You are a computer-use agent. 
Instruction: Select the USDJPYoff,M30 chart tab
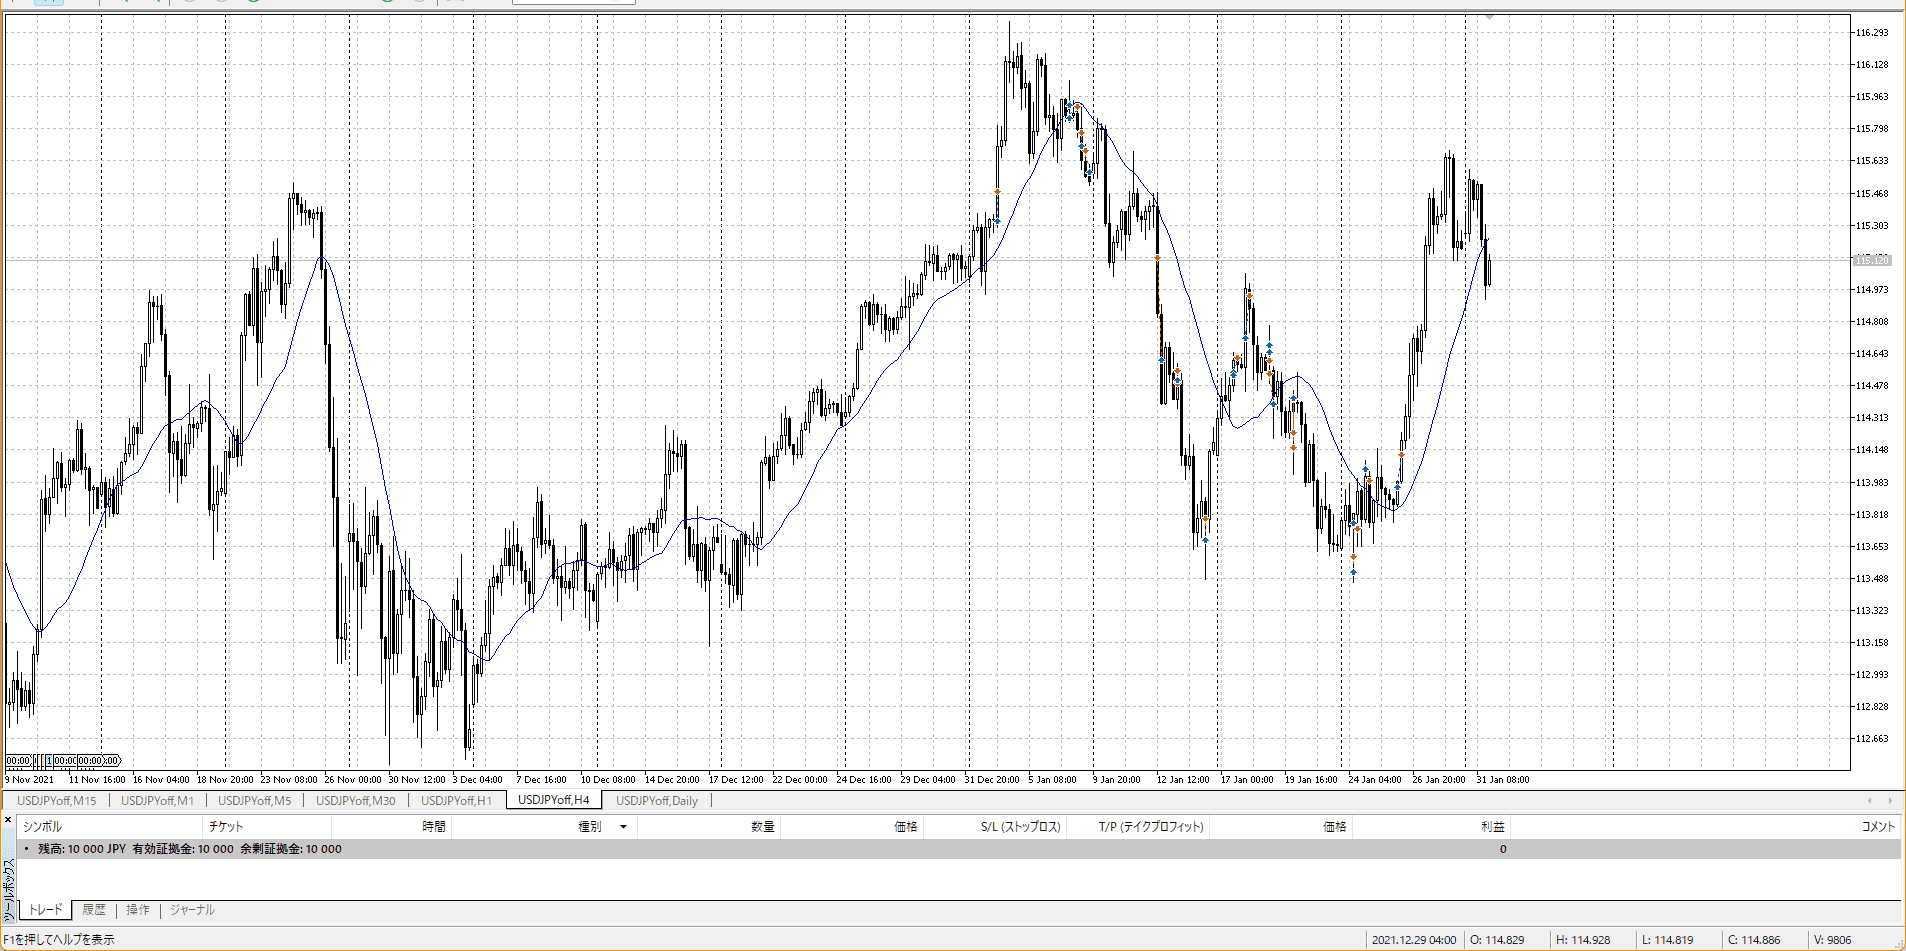coord(355,800)
